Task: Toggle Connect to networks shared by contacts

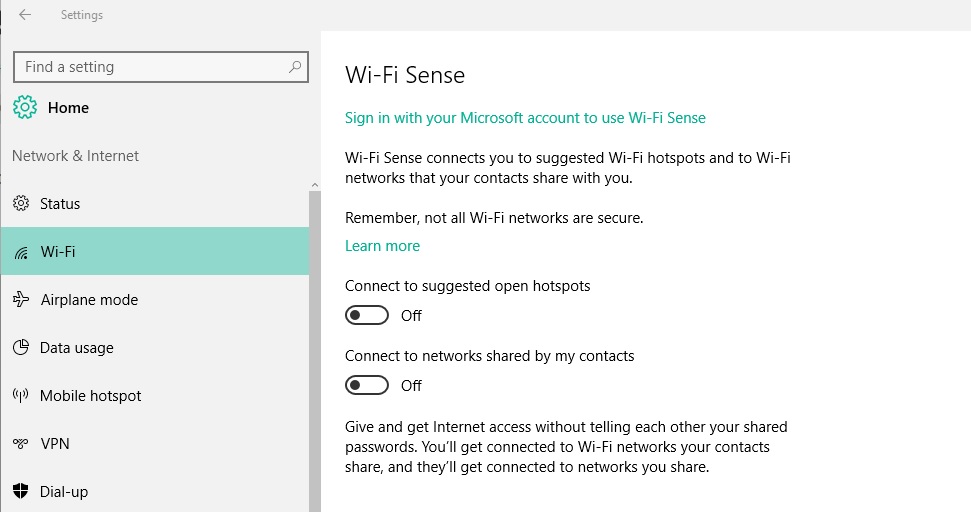Action: (367, 385)
